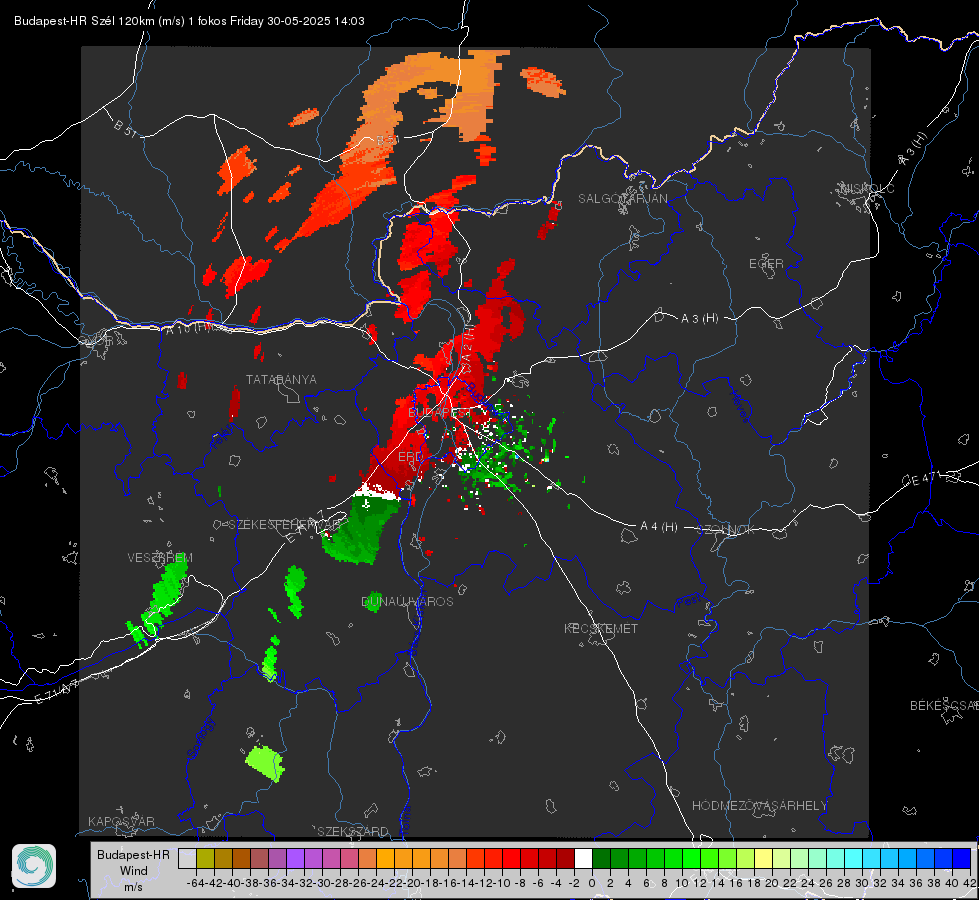Select the Somogy county label
979x900 pixels.
tap(201, 738)
